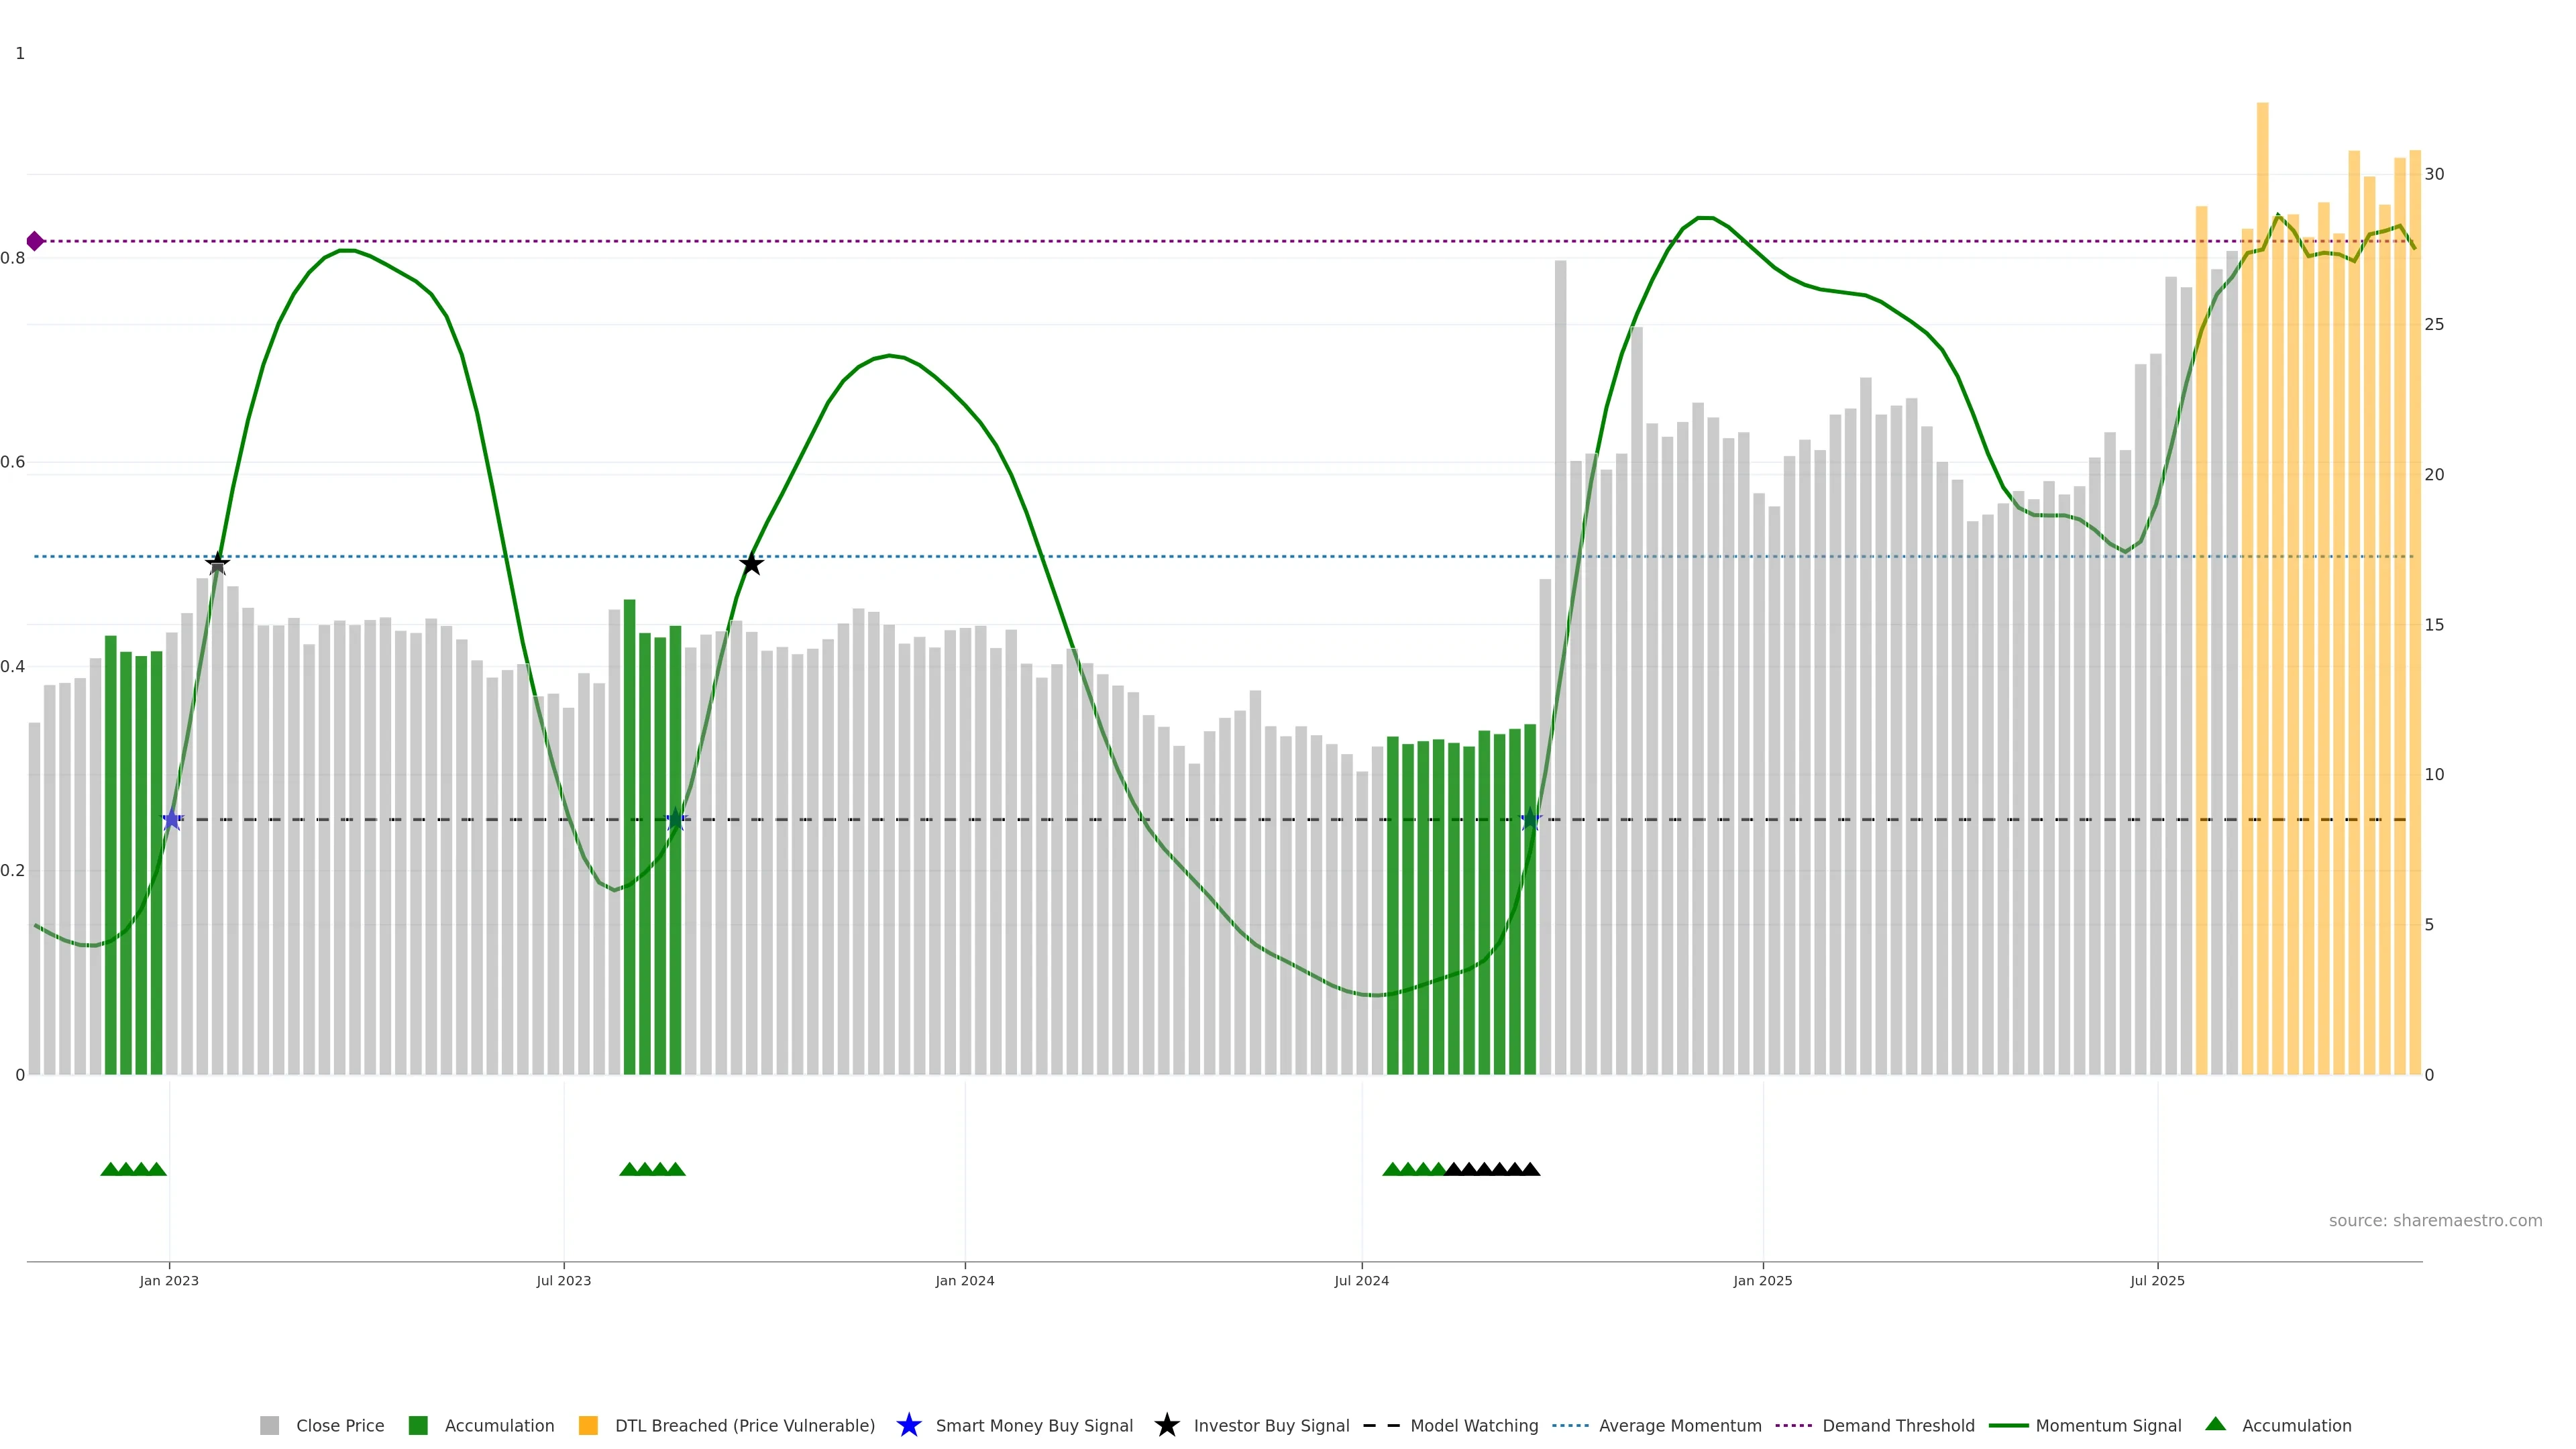Click the black Investor Buy star near Jan 2023
2576x1449 pixels.
tap(217, 563)
